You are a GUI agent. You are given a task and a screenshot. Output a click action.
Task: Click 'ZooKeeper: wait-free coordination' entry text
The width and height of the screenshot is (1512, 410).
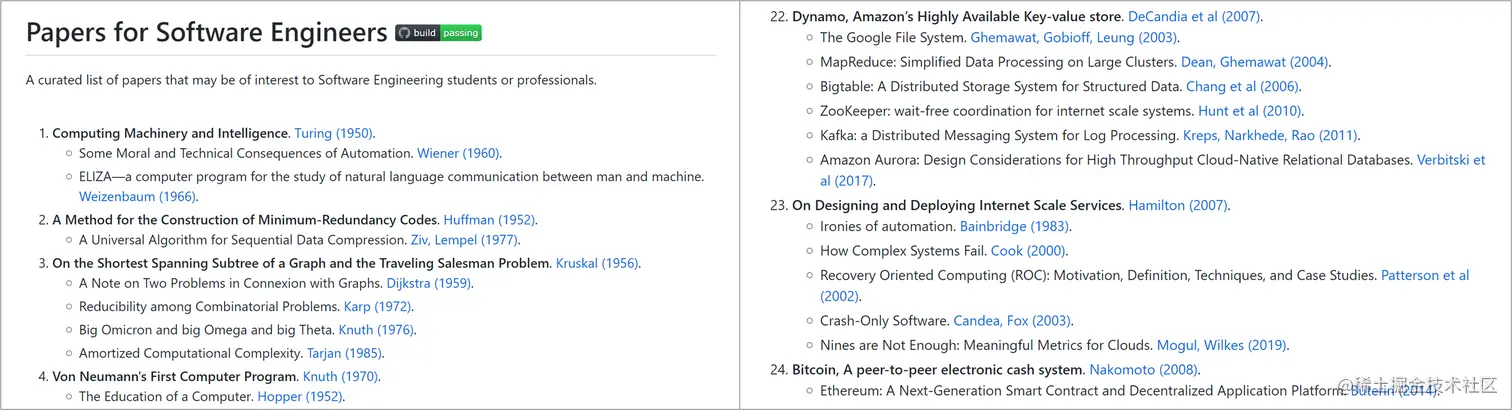pos(1006,111)
